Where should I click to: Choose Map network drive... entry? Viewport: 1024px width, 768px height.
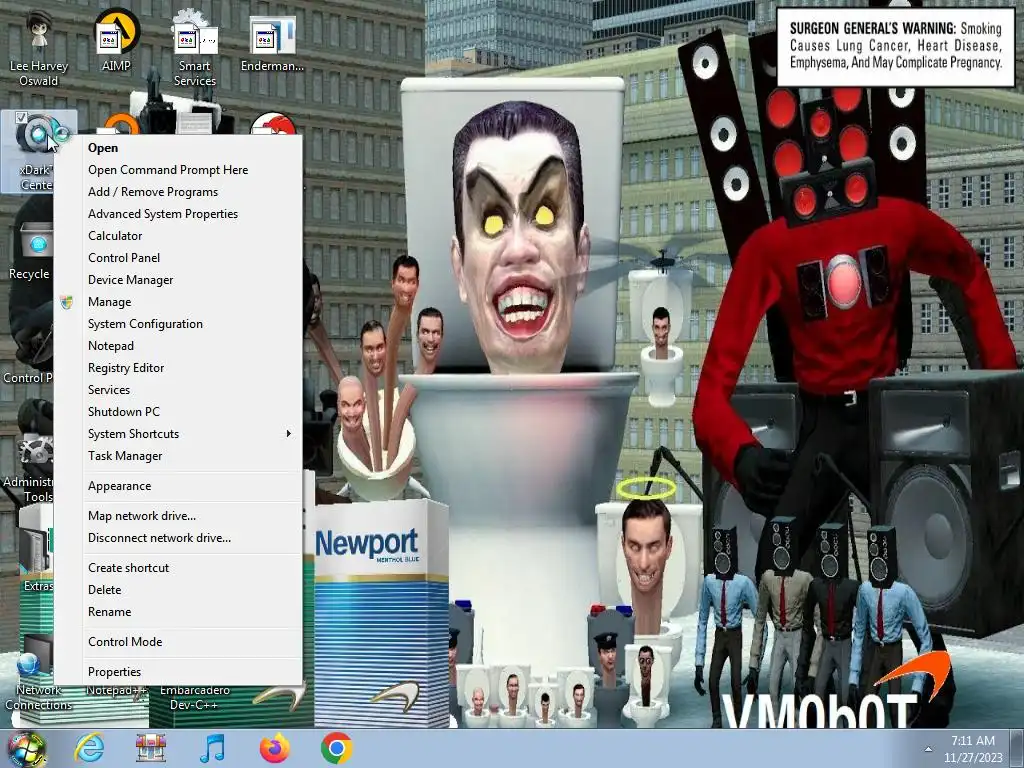(x=178, y=516)
